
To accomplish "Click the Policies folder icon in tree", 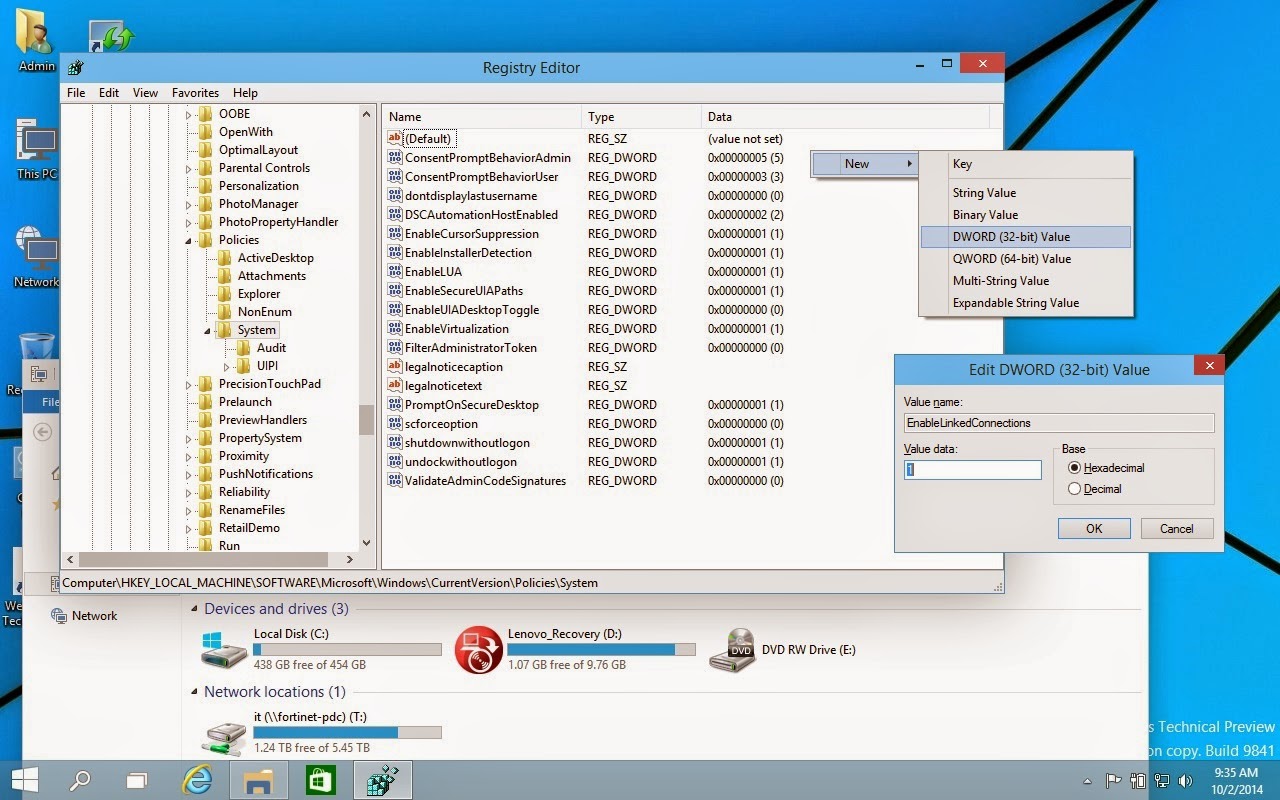I will tap(205, 240).
